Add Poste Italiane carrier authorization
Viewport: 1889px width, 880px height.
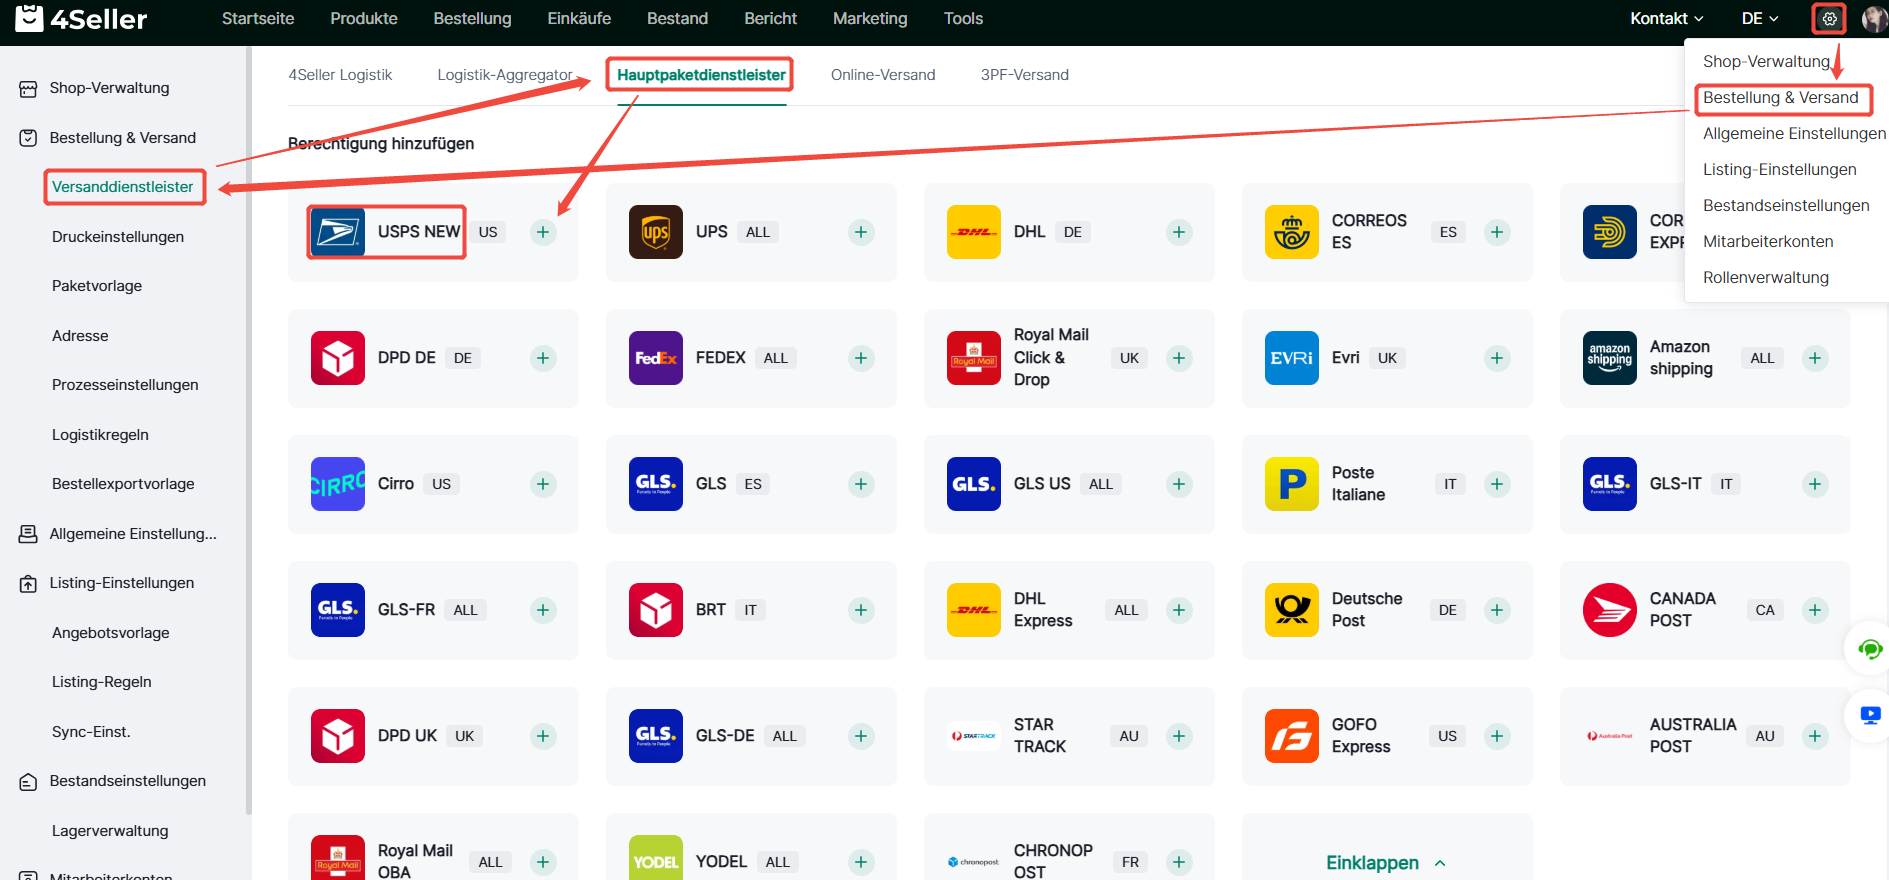(1497, 484)
